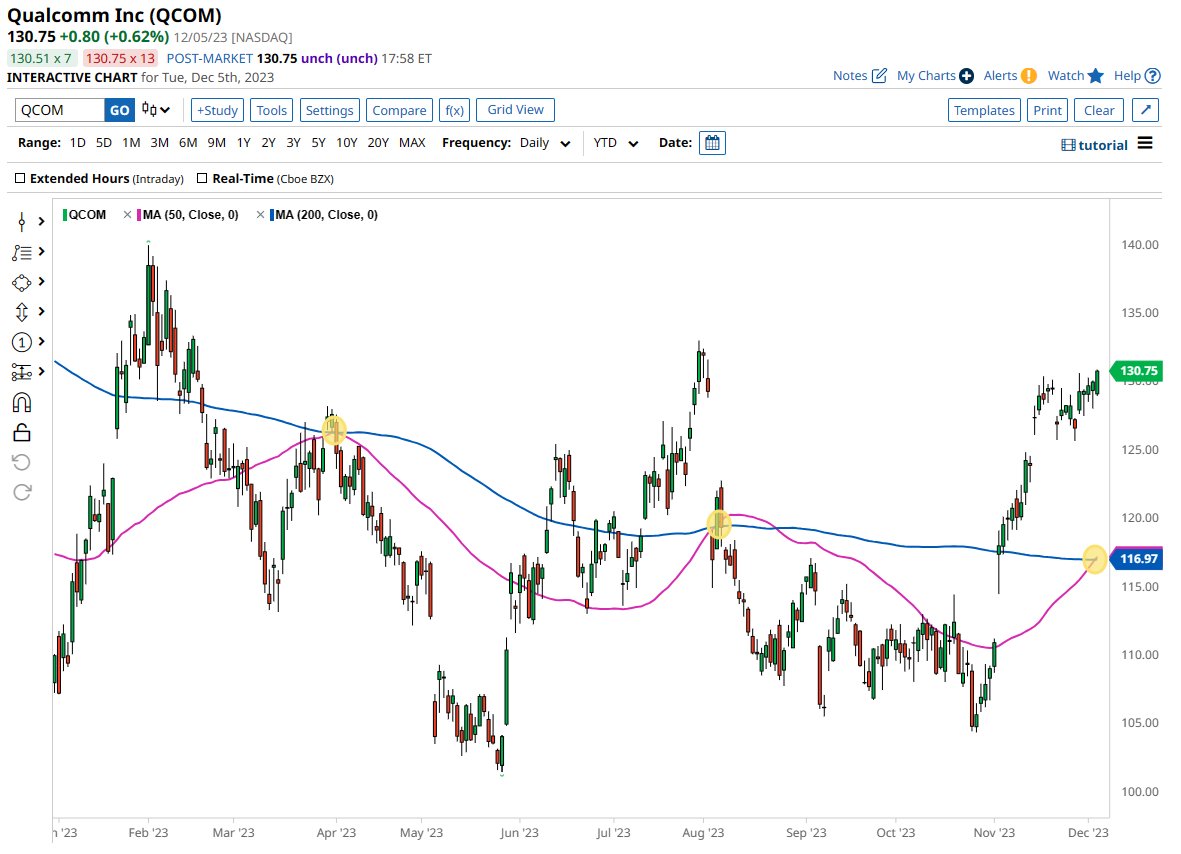
Task: Click the green QCOM legend color swatch
Action: 66,215
